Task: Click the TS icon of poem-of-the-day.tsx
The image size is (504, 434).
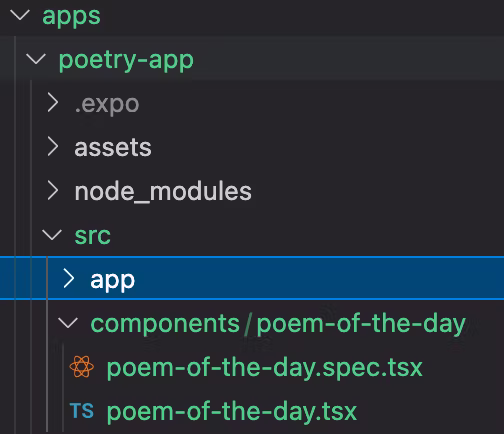Action: 82,410
